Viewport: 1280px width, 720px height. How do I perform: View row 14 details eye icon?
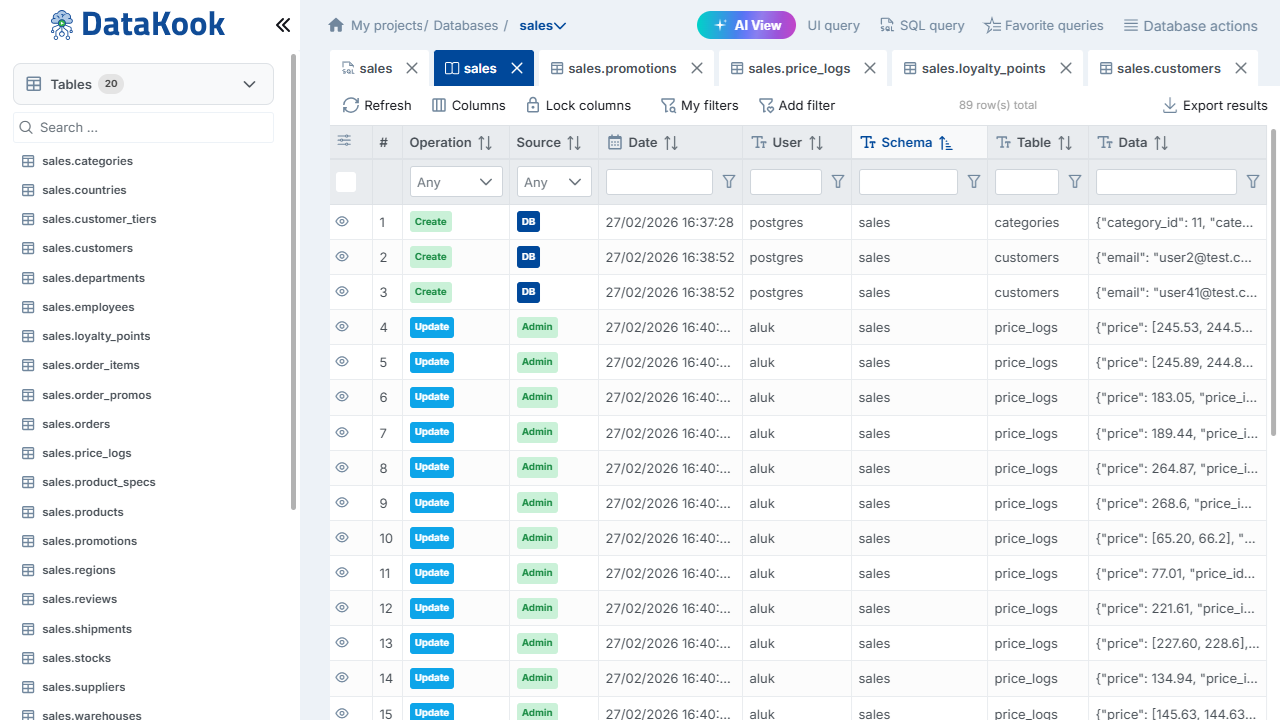pyautogui.click(x=342, y=677)
